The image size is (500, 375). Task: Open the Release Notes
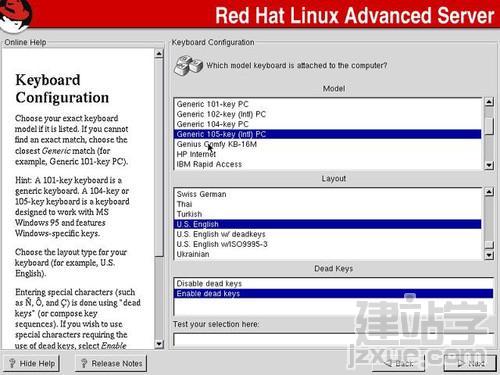coord(111,363)
